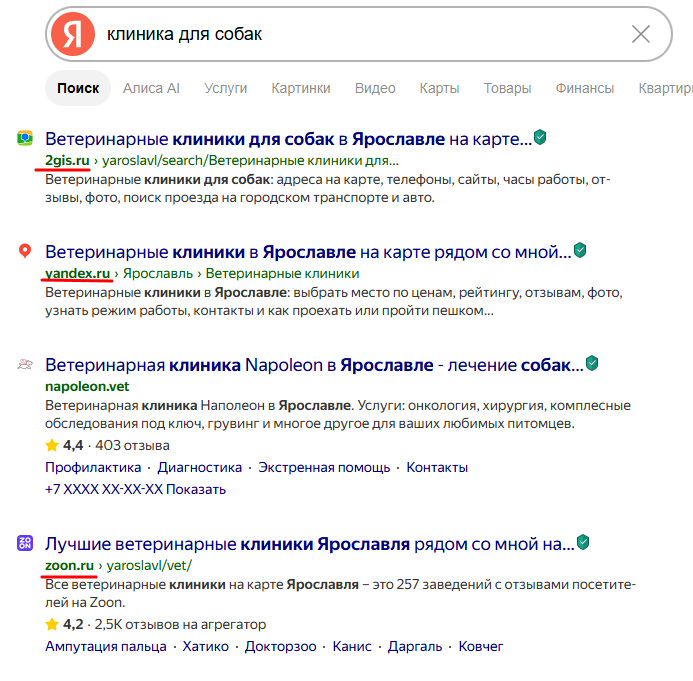Open the Докторзоо sitelink
693x681 pixels.
click(281, 647)
